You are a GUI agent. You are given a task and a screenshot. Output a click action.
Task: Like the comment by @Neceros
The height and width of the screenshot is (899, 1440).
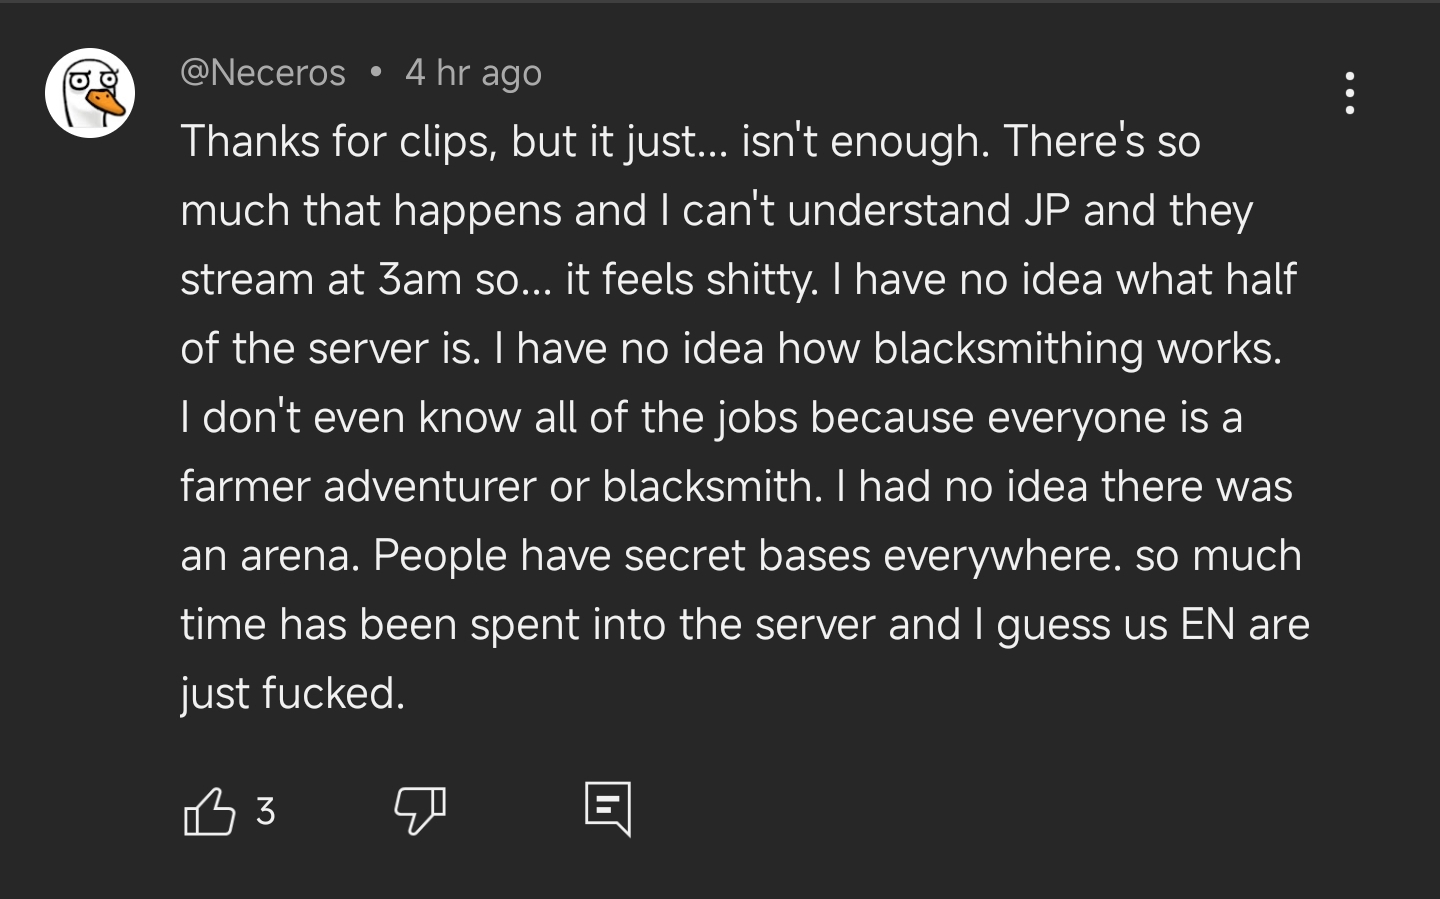[209, 811]
